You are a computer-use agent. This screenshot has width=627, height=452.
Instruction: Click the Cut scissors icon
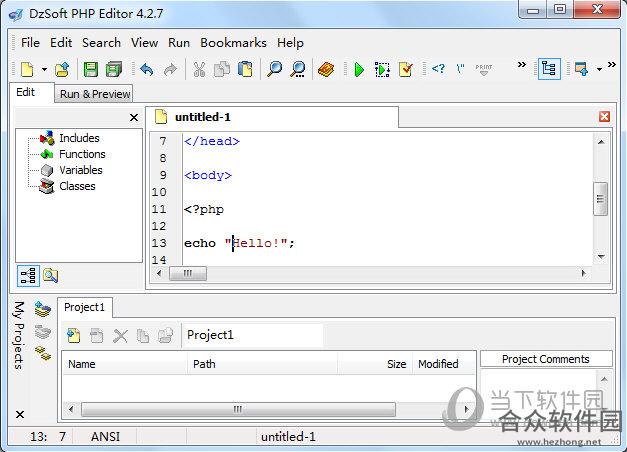click(199, 70)
